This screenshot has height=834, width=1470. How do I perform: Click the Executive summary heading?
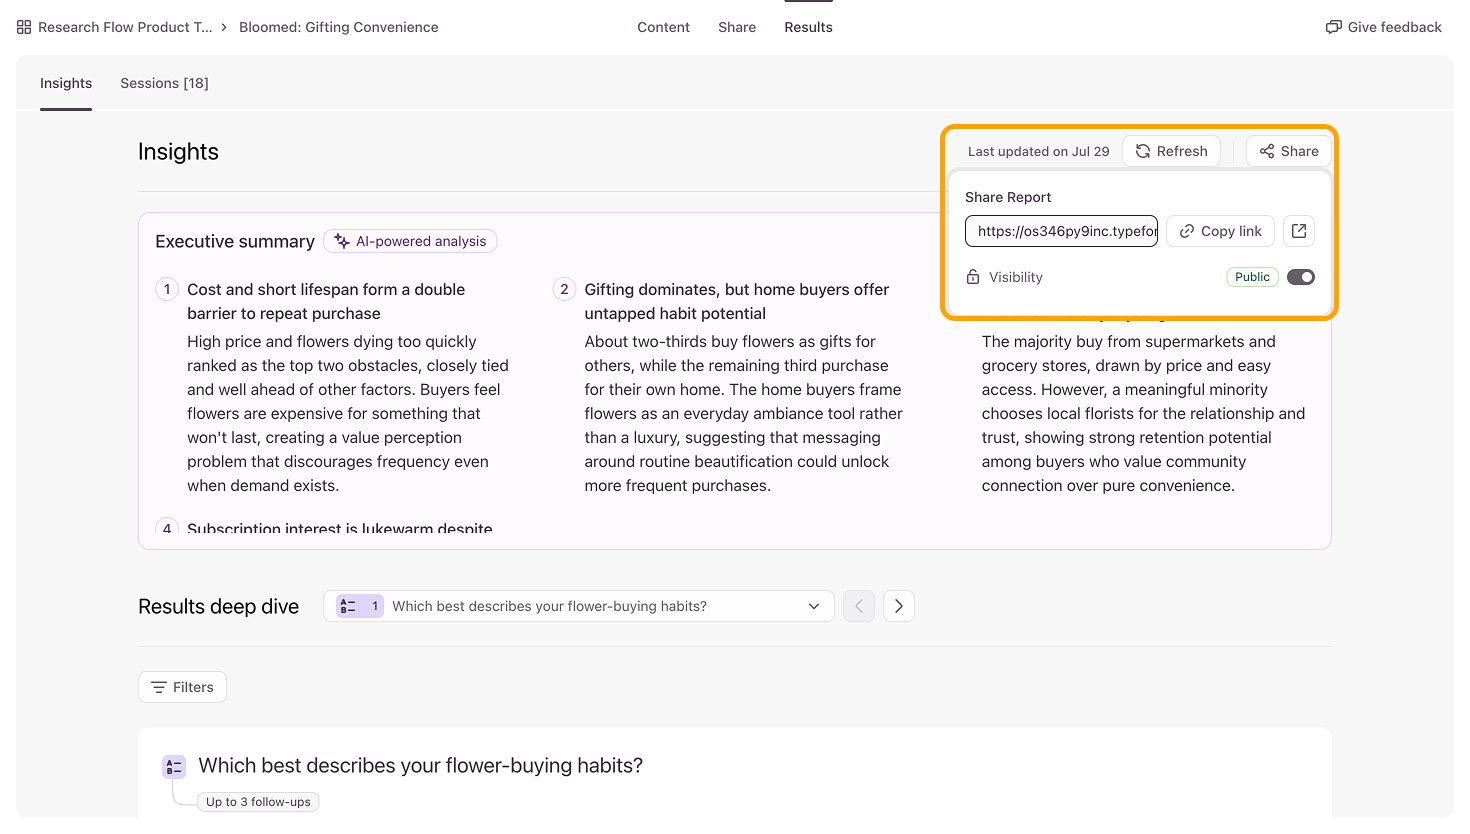pos(235,241)
